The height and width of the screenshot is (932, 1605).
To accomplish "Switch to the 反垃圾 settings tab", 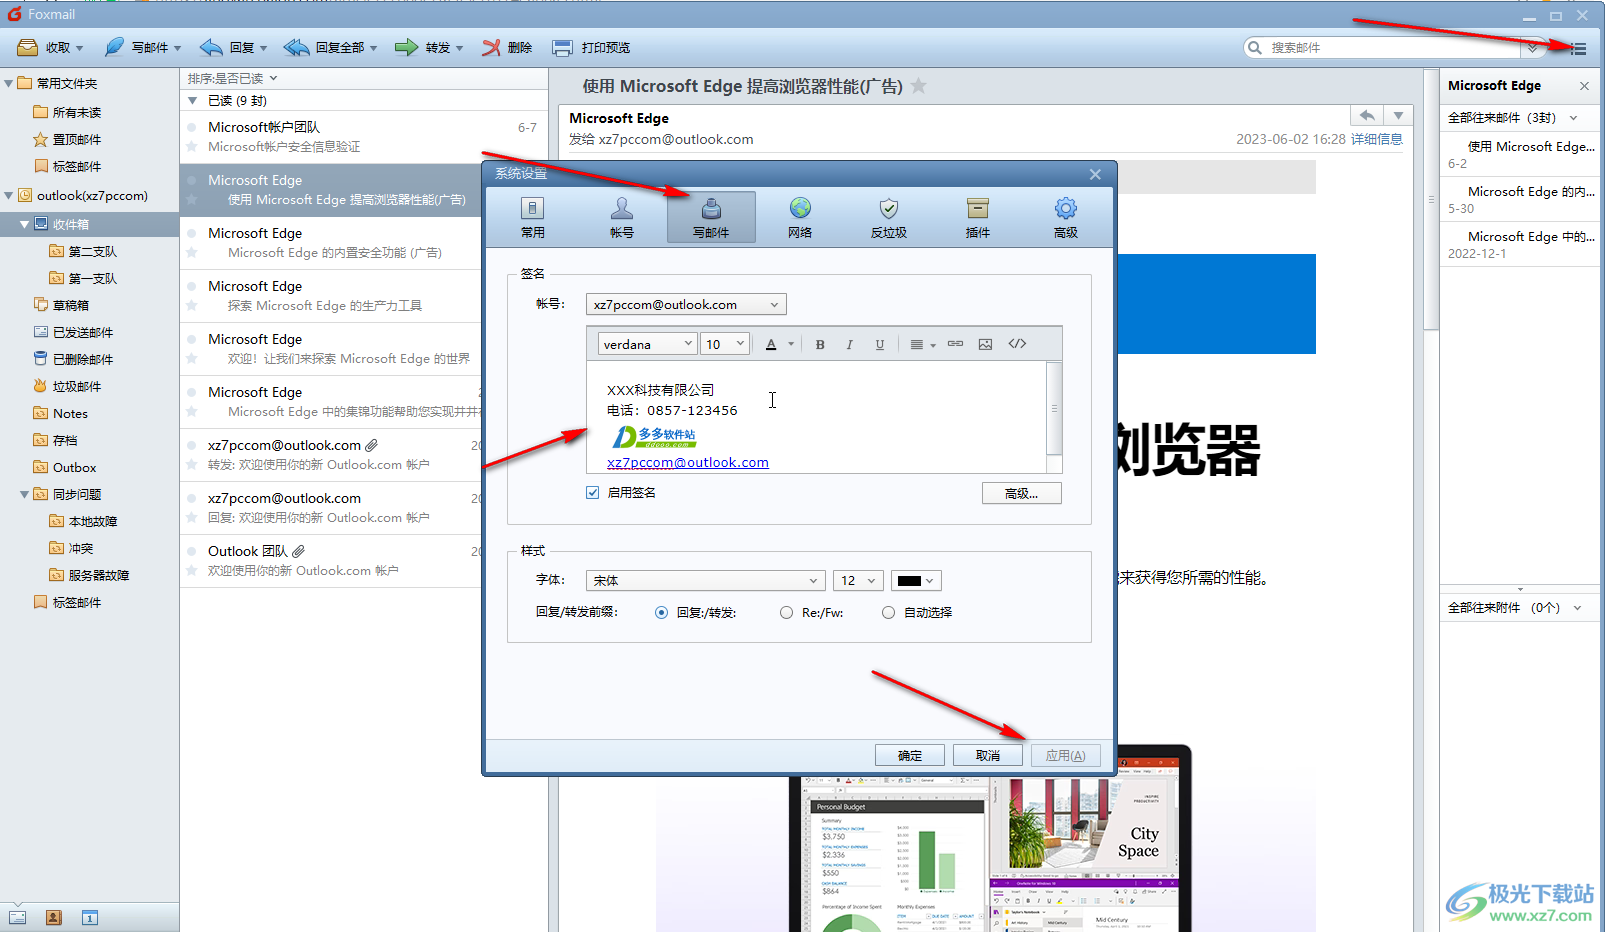I will 888,217.
